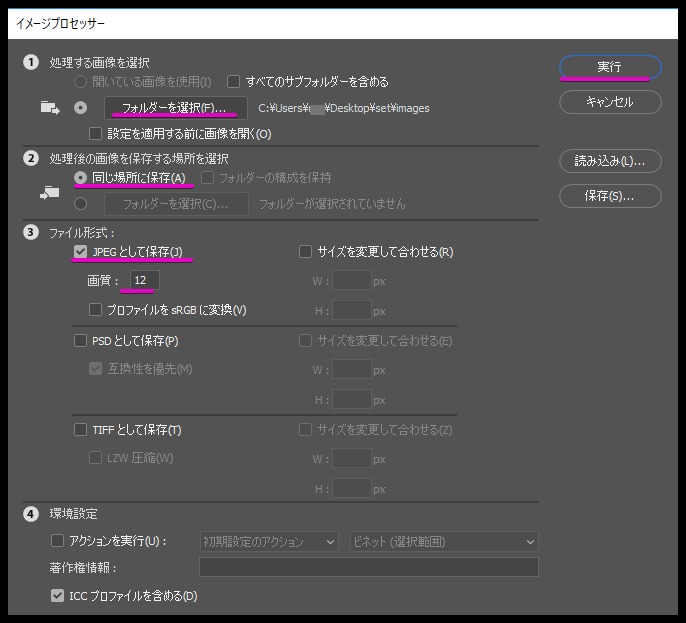This screenshot has height=623, width=686.
Task: Click the 実行 (Run) button
Action: tap(609, 67)
